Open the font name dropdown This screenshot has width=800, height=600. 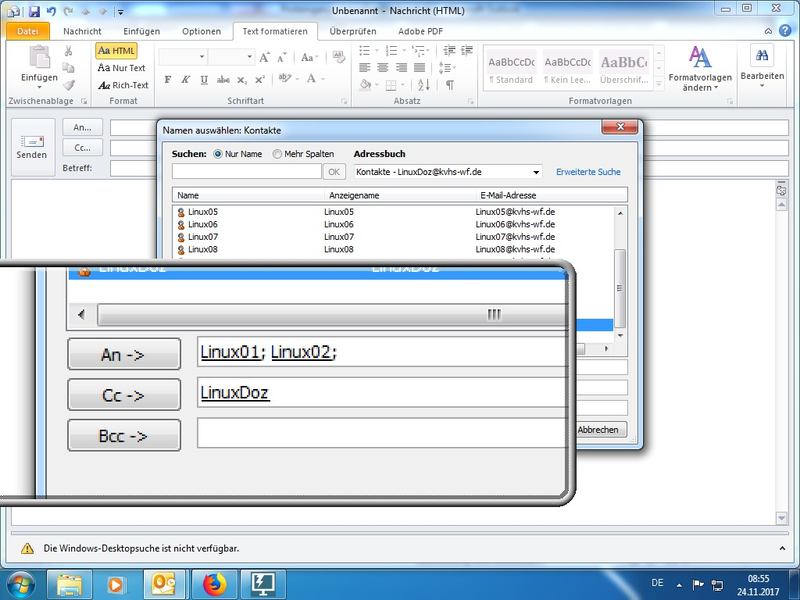[202, 57]
